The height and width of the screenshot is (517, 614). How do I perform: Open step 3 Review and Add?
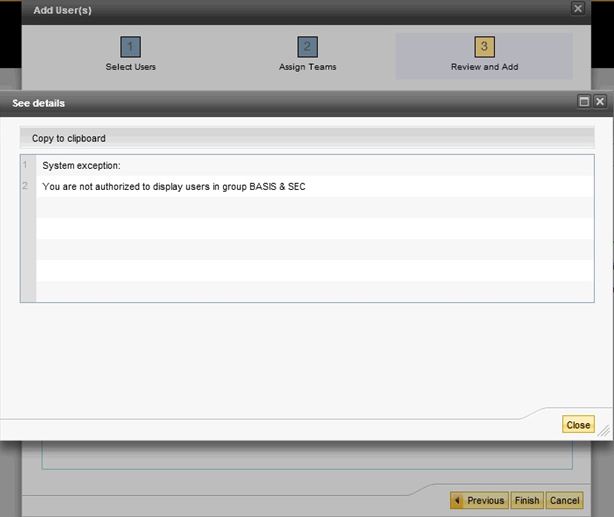484,54
